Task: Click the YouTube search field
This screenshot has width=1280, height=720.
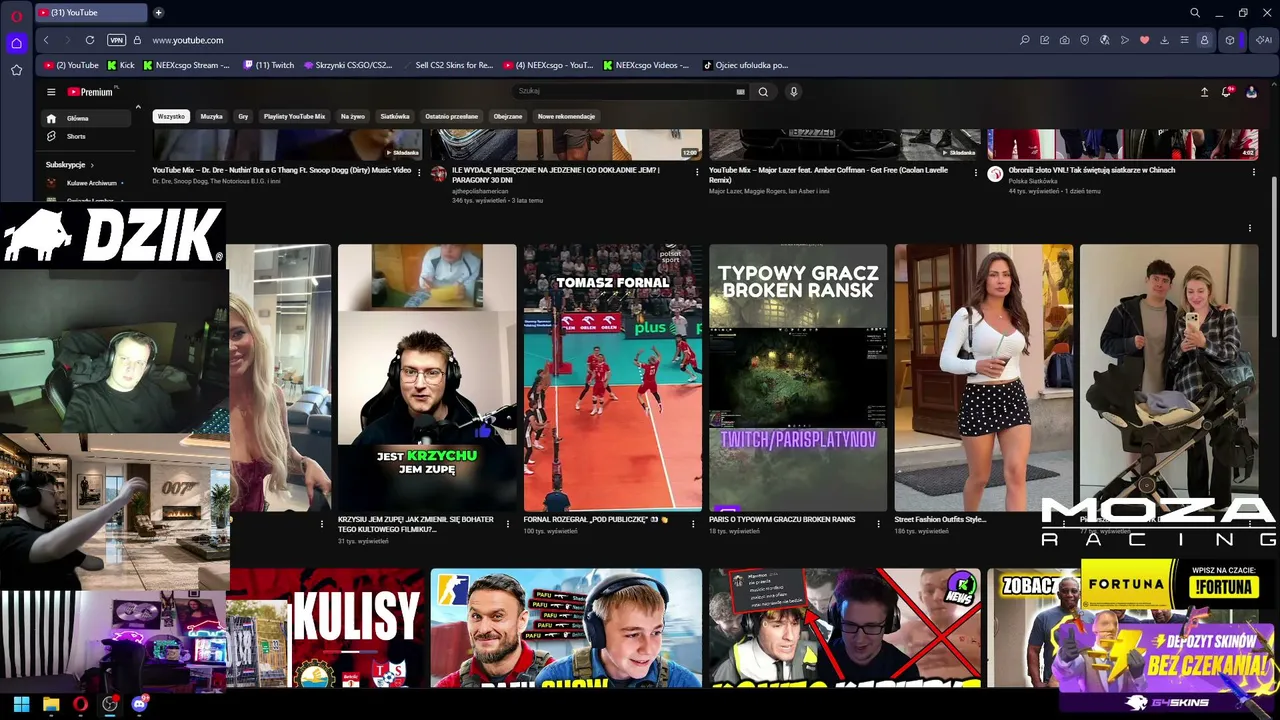Action: pyautogui.click(x=625, y=91)
